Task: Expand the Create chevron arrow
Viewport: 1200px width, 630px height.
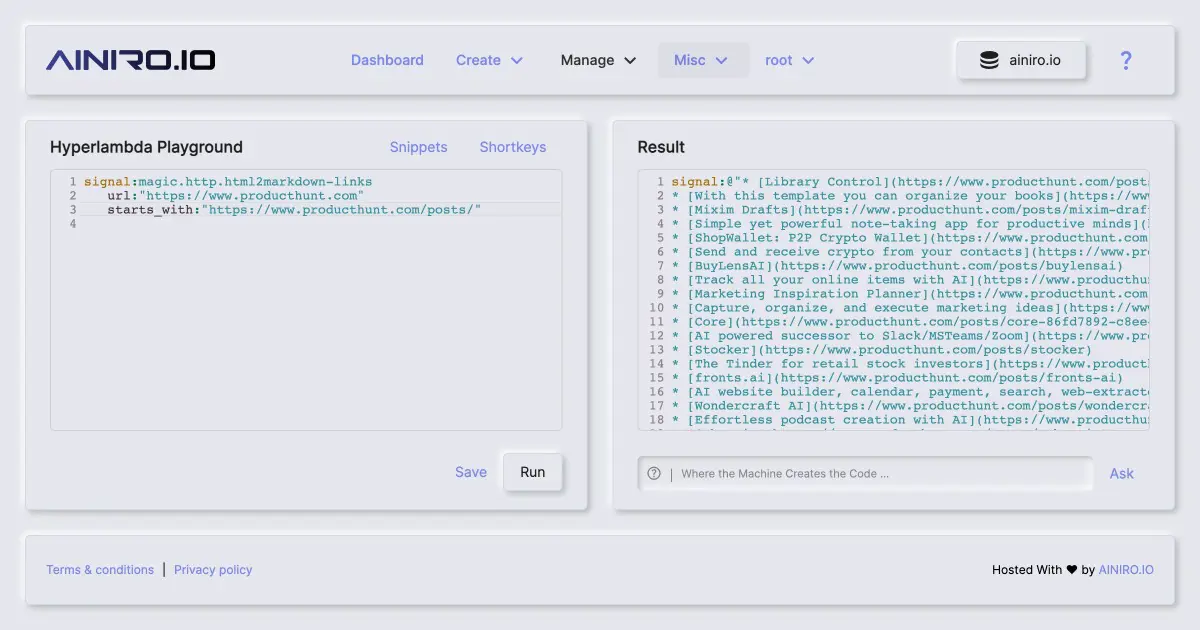Action: coord(517,60)
